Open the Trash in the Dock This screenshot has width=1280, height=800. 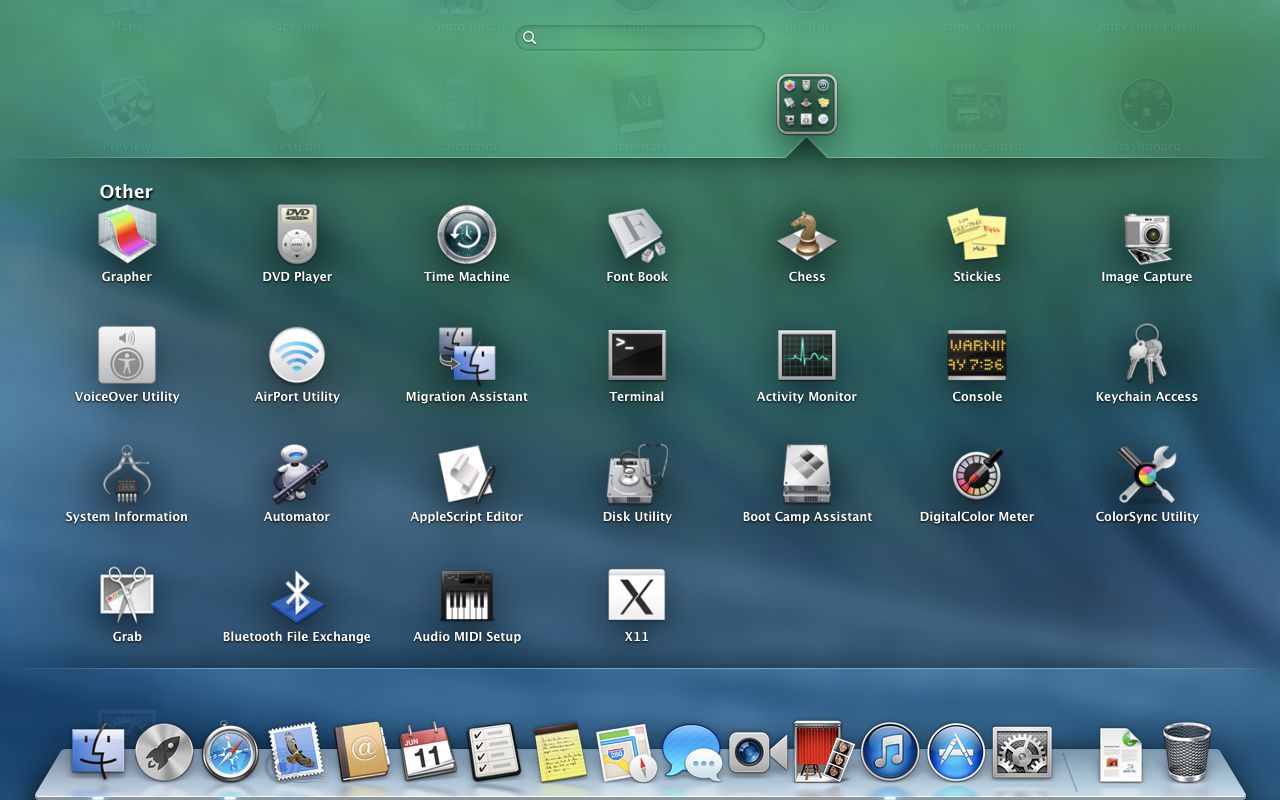pos(1187,752)
